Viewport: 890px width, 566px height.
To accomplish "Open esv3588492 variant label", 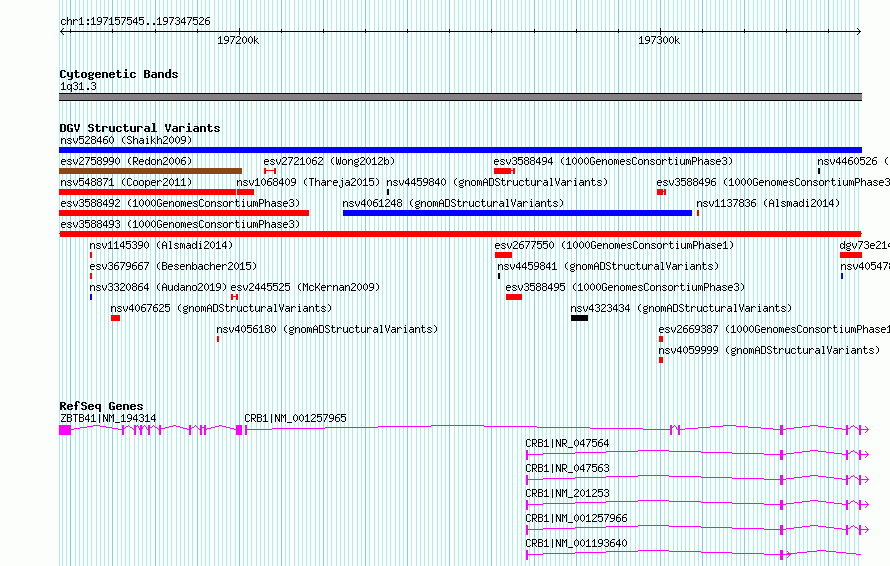I will [x=180, y=203].
